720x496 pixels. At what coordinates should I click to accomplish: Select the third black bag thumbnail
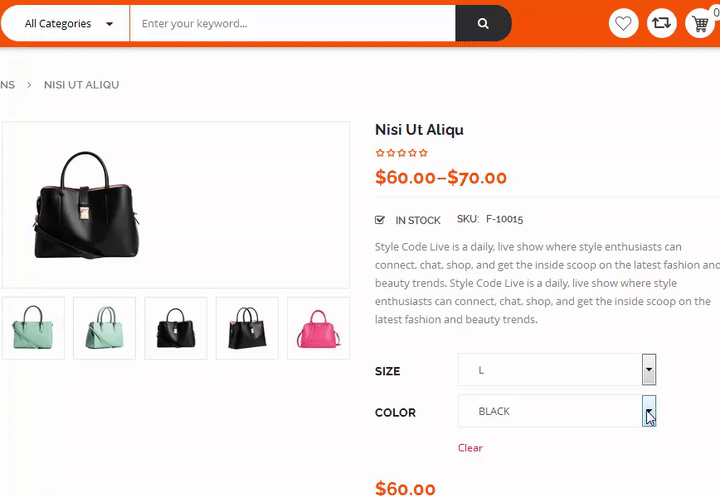(x=176, y=328)
